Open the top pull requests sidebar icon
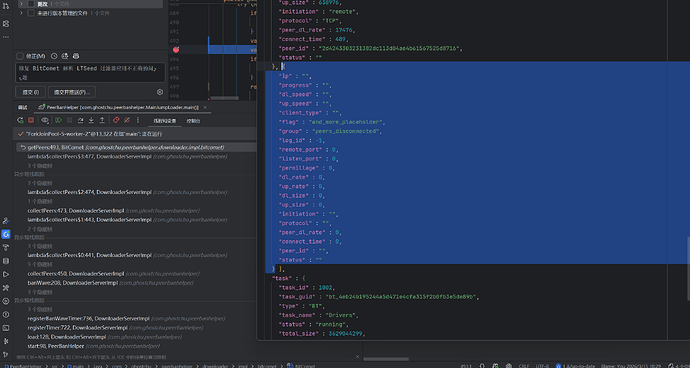This screenshot has width=690, height=368. point(6,6)
